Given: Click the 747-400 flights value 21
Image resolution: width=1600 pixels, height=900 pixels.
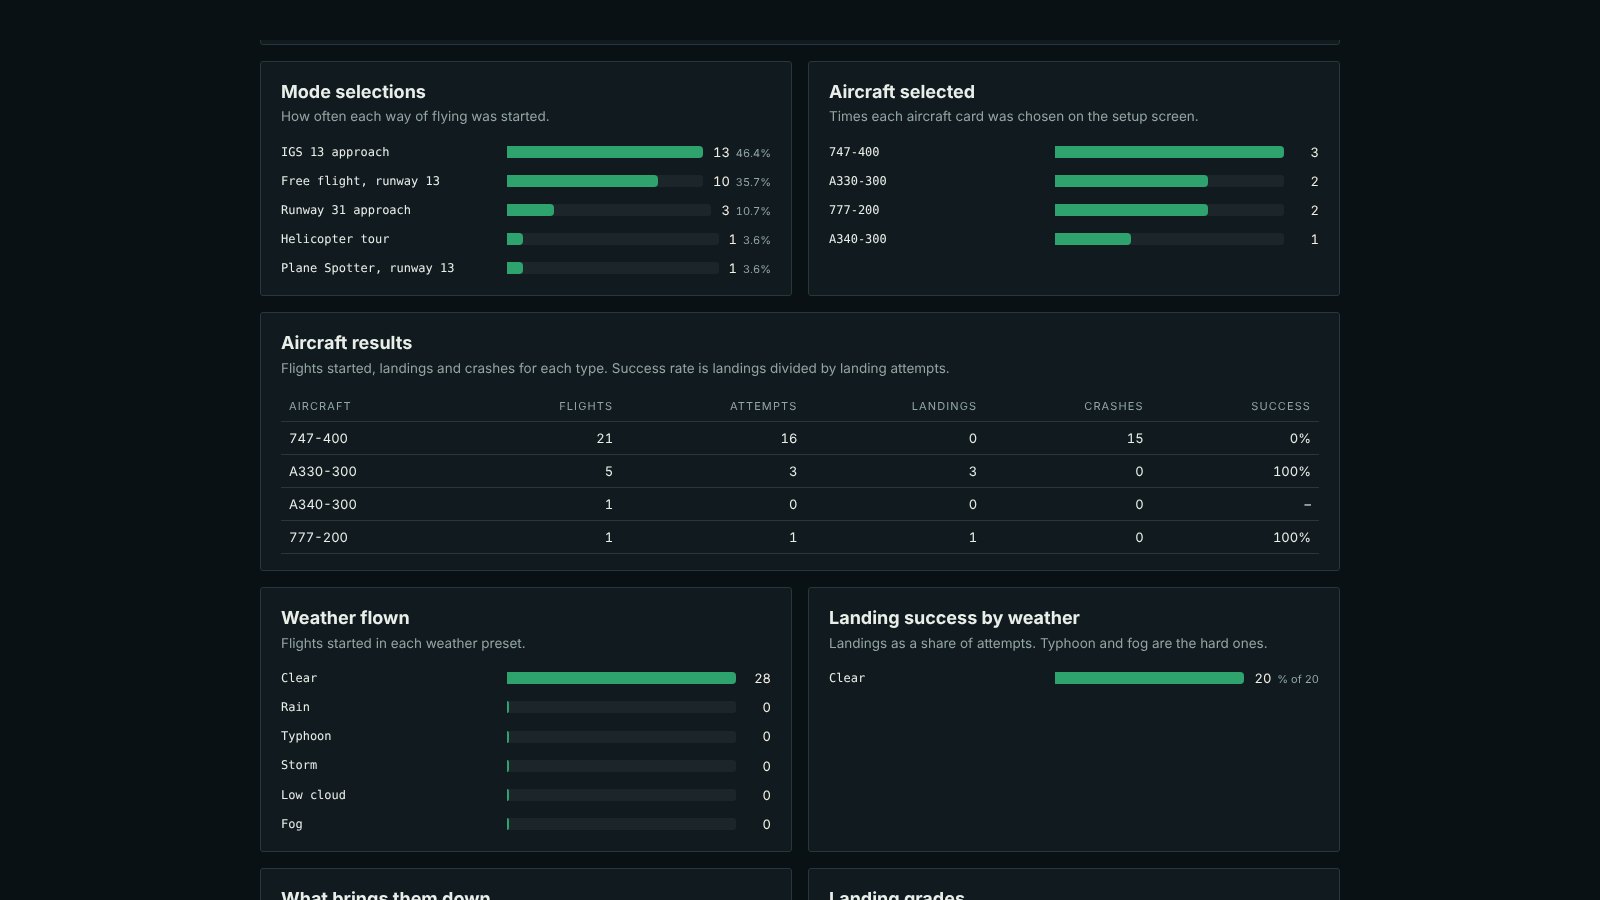Looking at the screenshot, I should tap(604, 438).
